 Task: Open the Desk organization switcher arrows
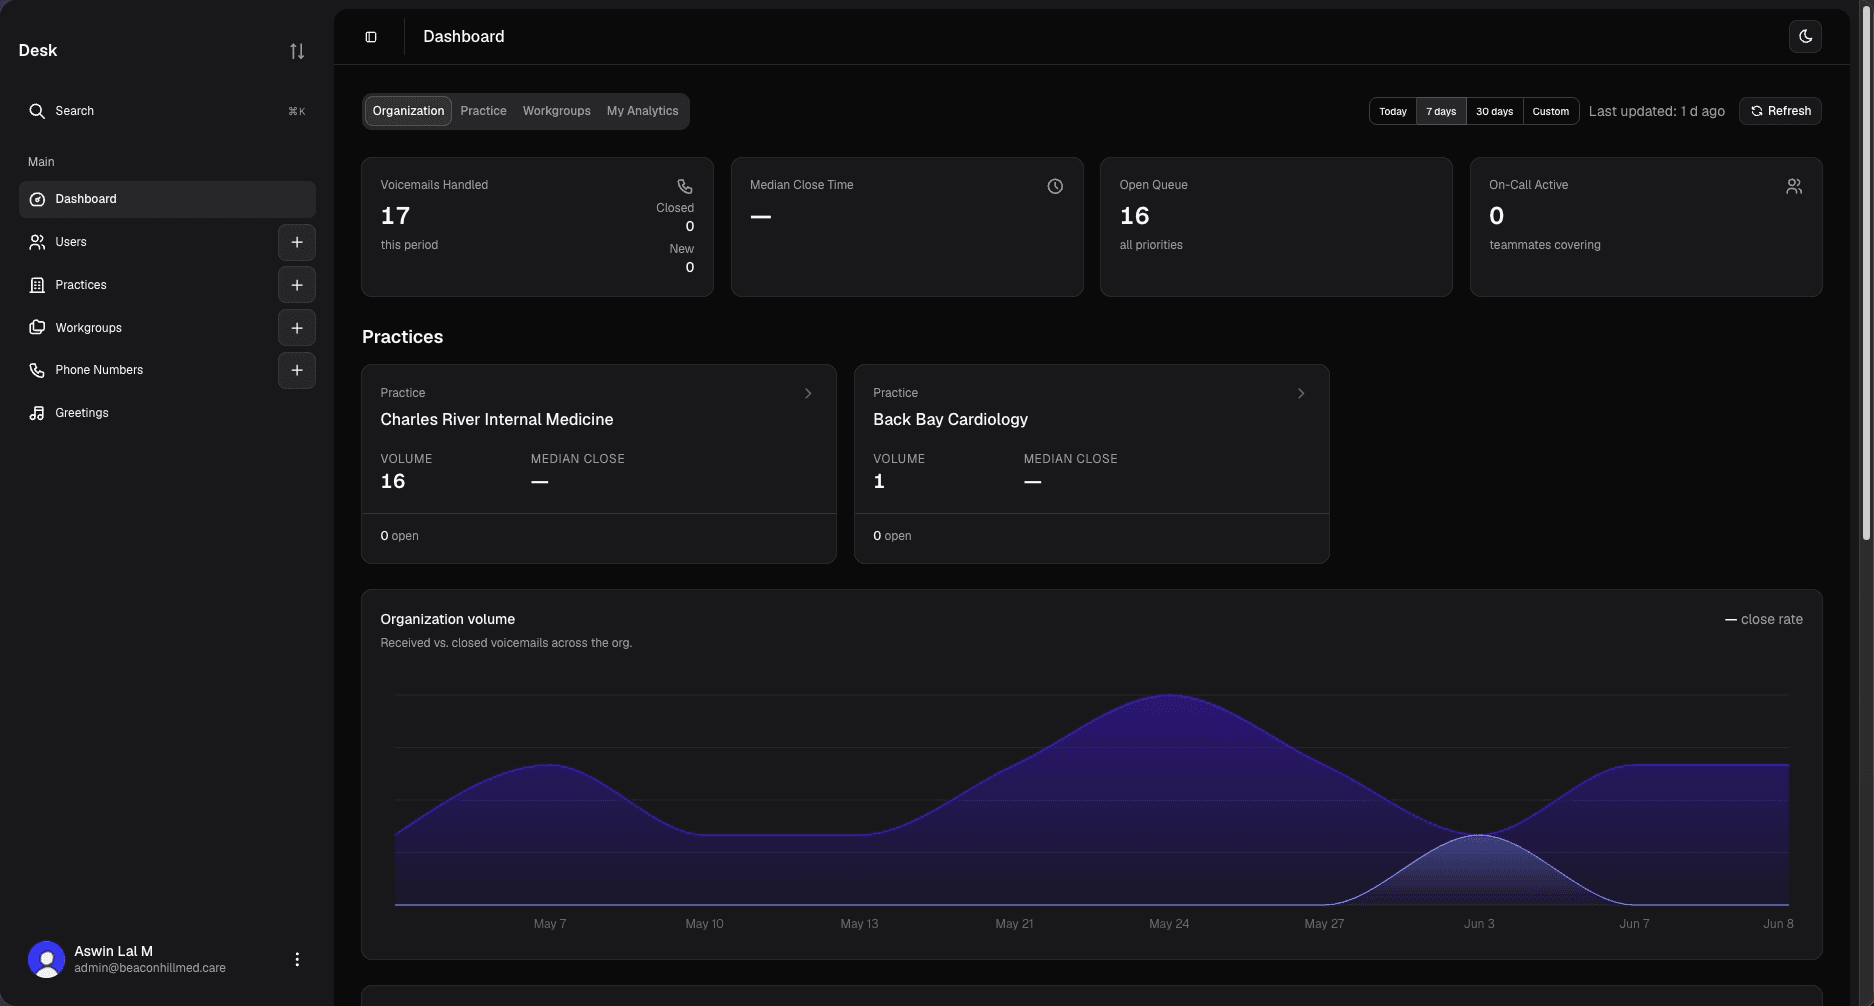click(297, 51)
